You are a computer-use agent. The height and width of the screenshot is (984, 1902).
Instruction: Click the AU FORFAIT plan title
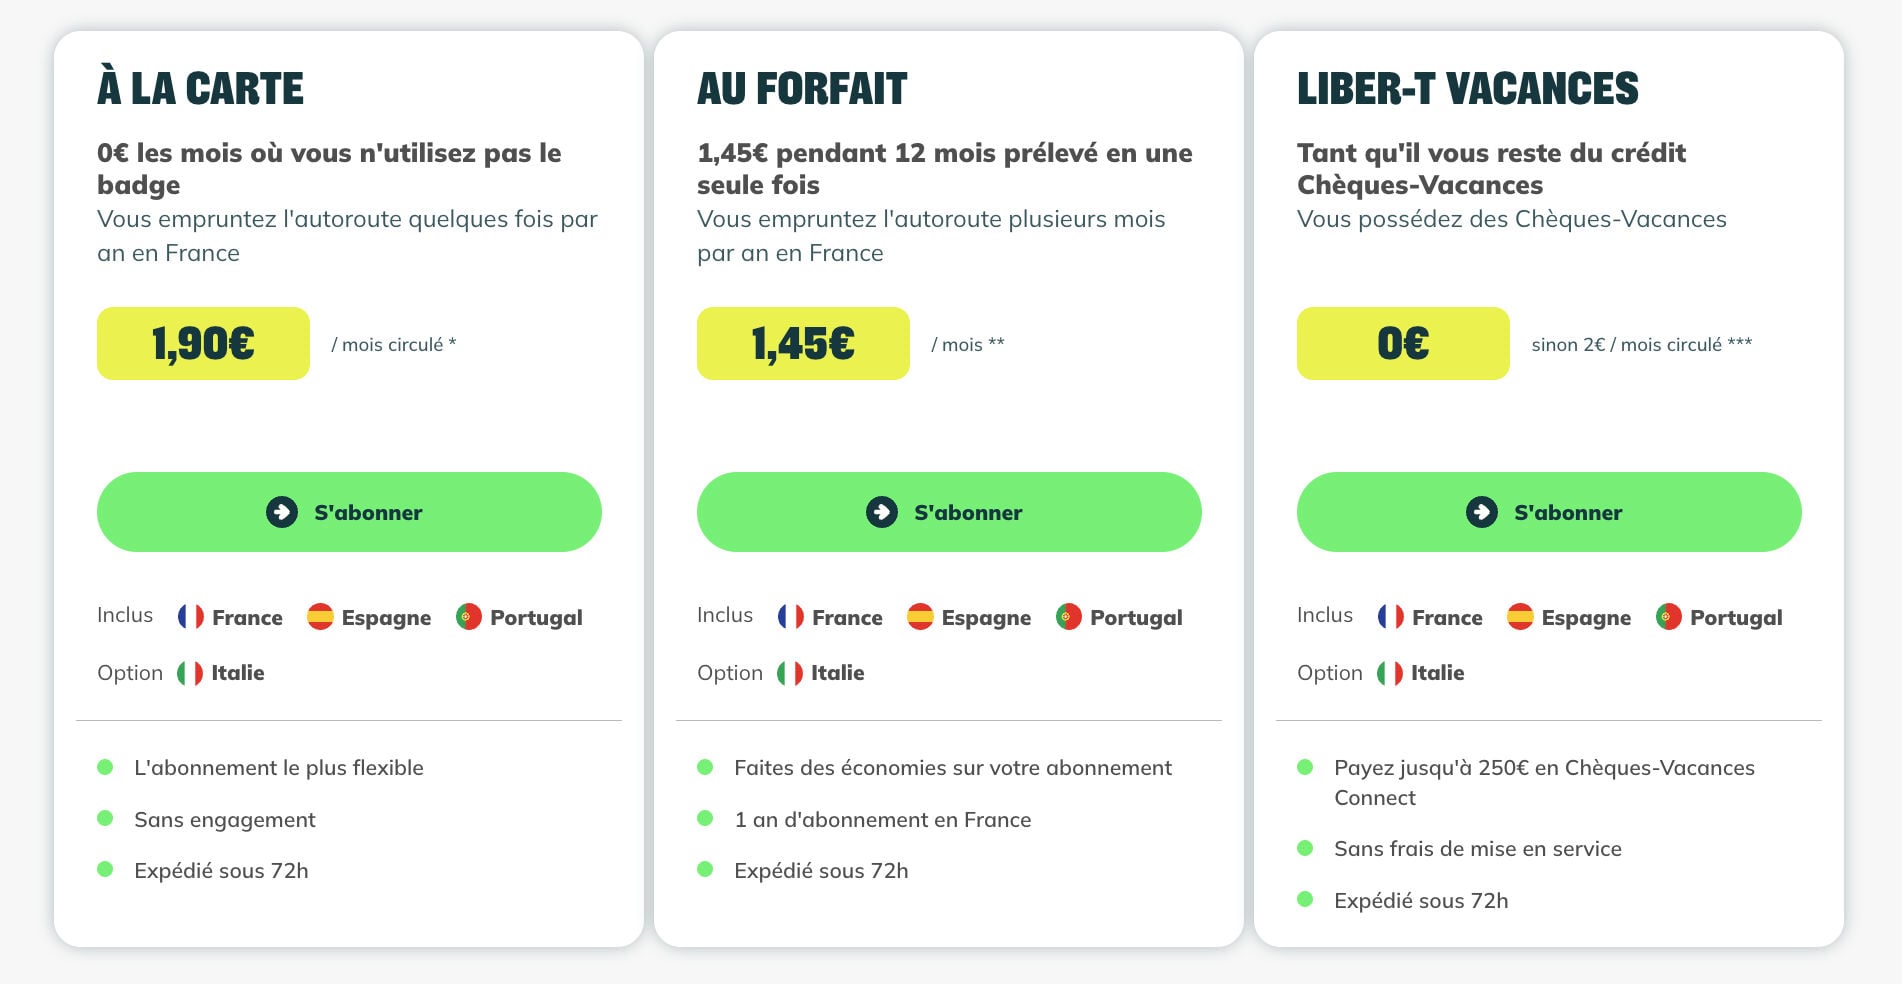coord(802,88)
